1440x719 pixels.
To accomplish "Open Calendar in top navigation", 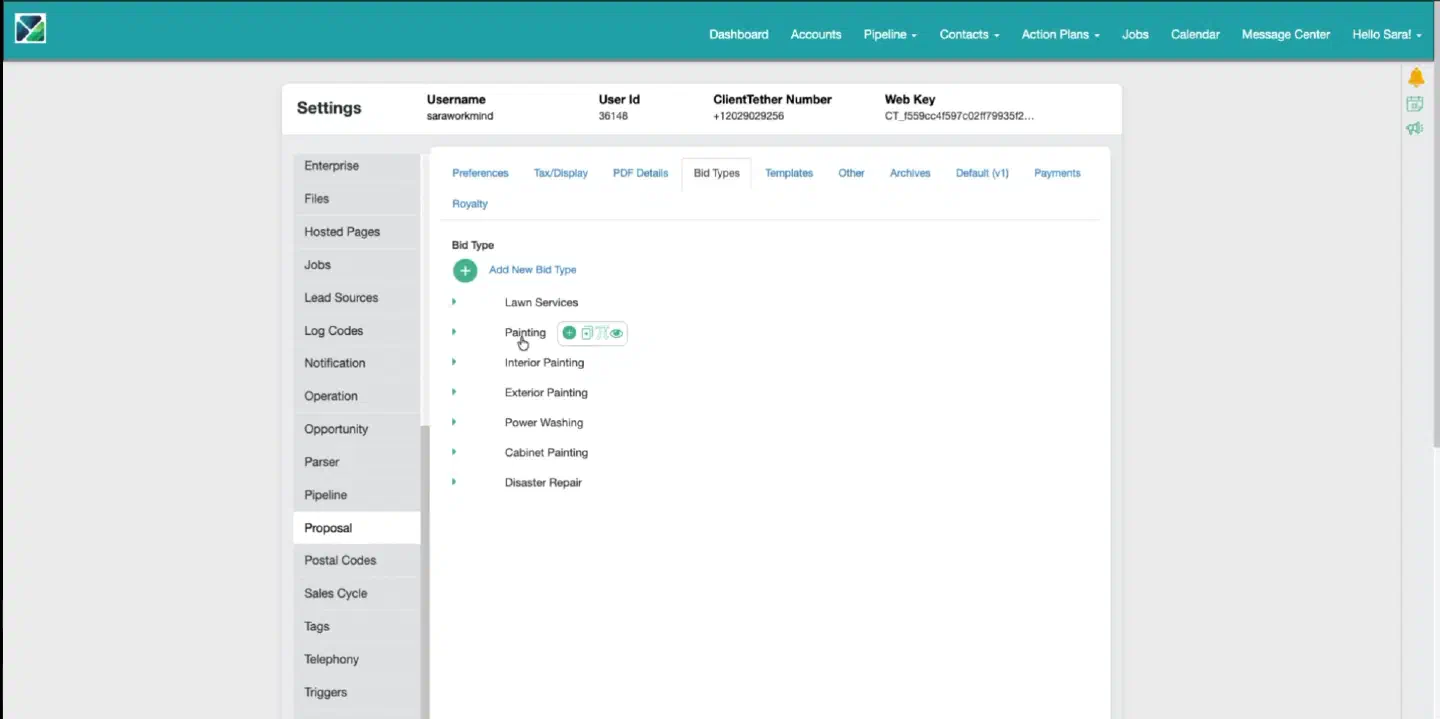I will (1195, 34).
